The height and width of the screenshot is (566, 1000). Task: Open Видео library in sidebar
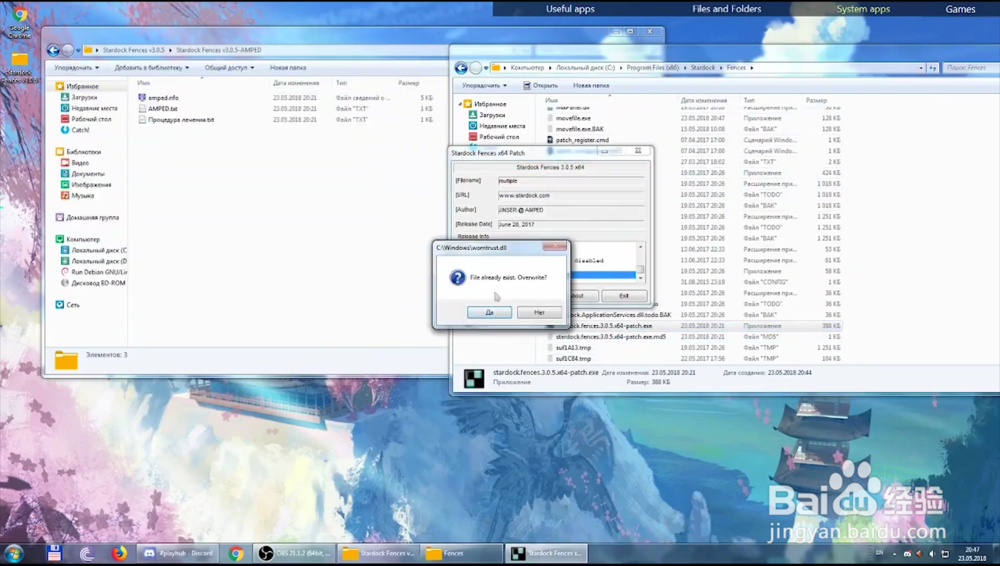(x=80, y=163)
